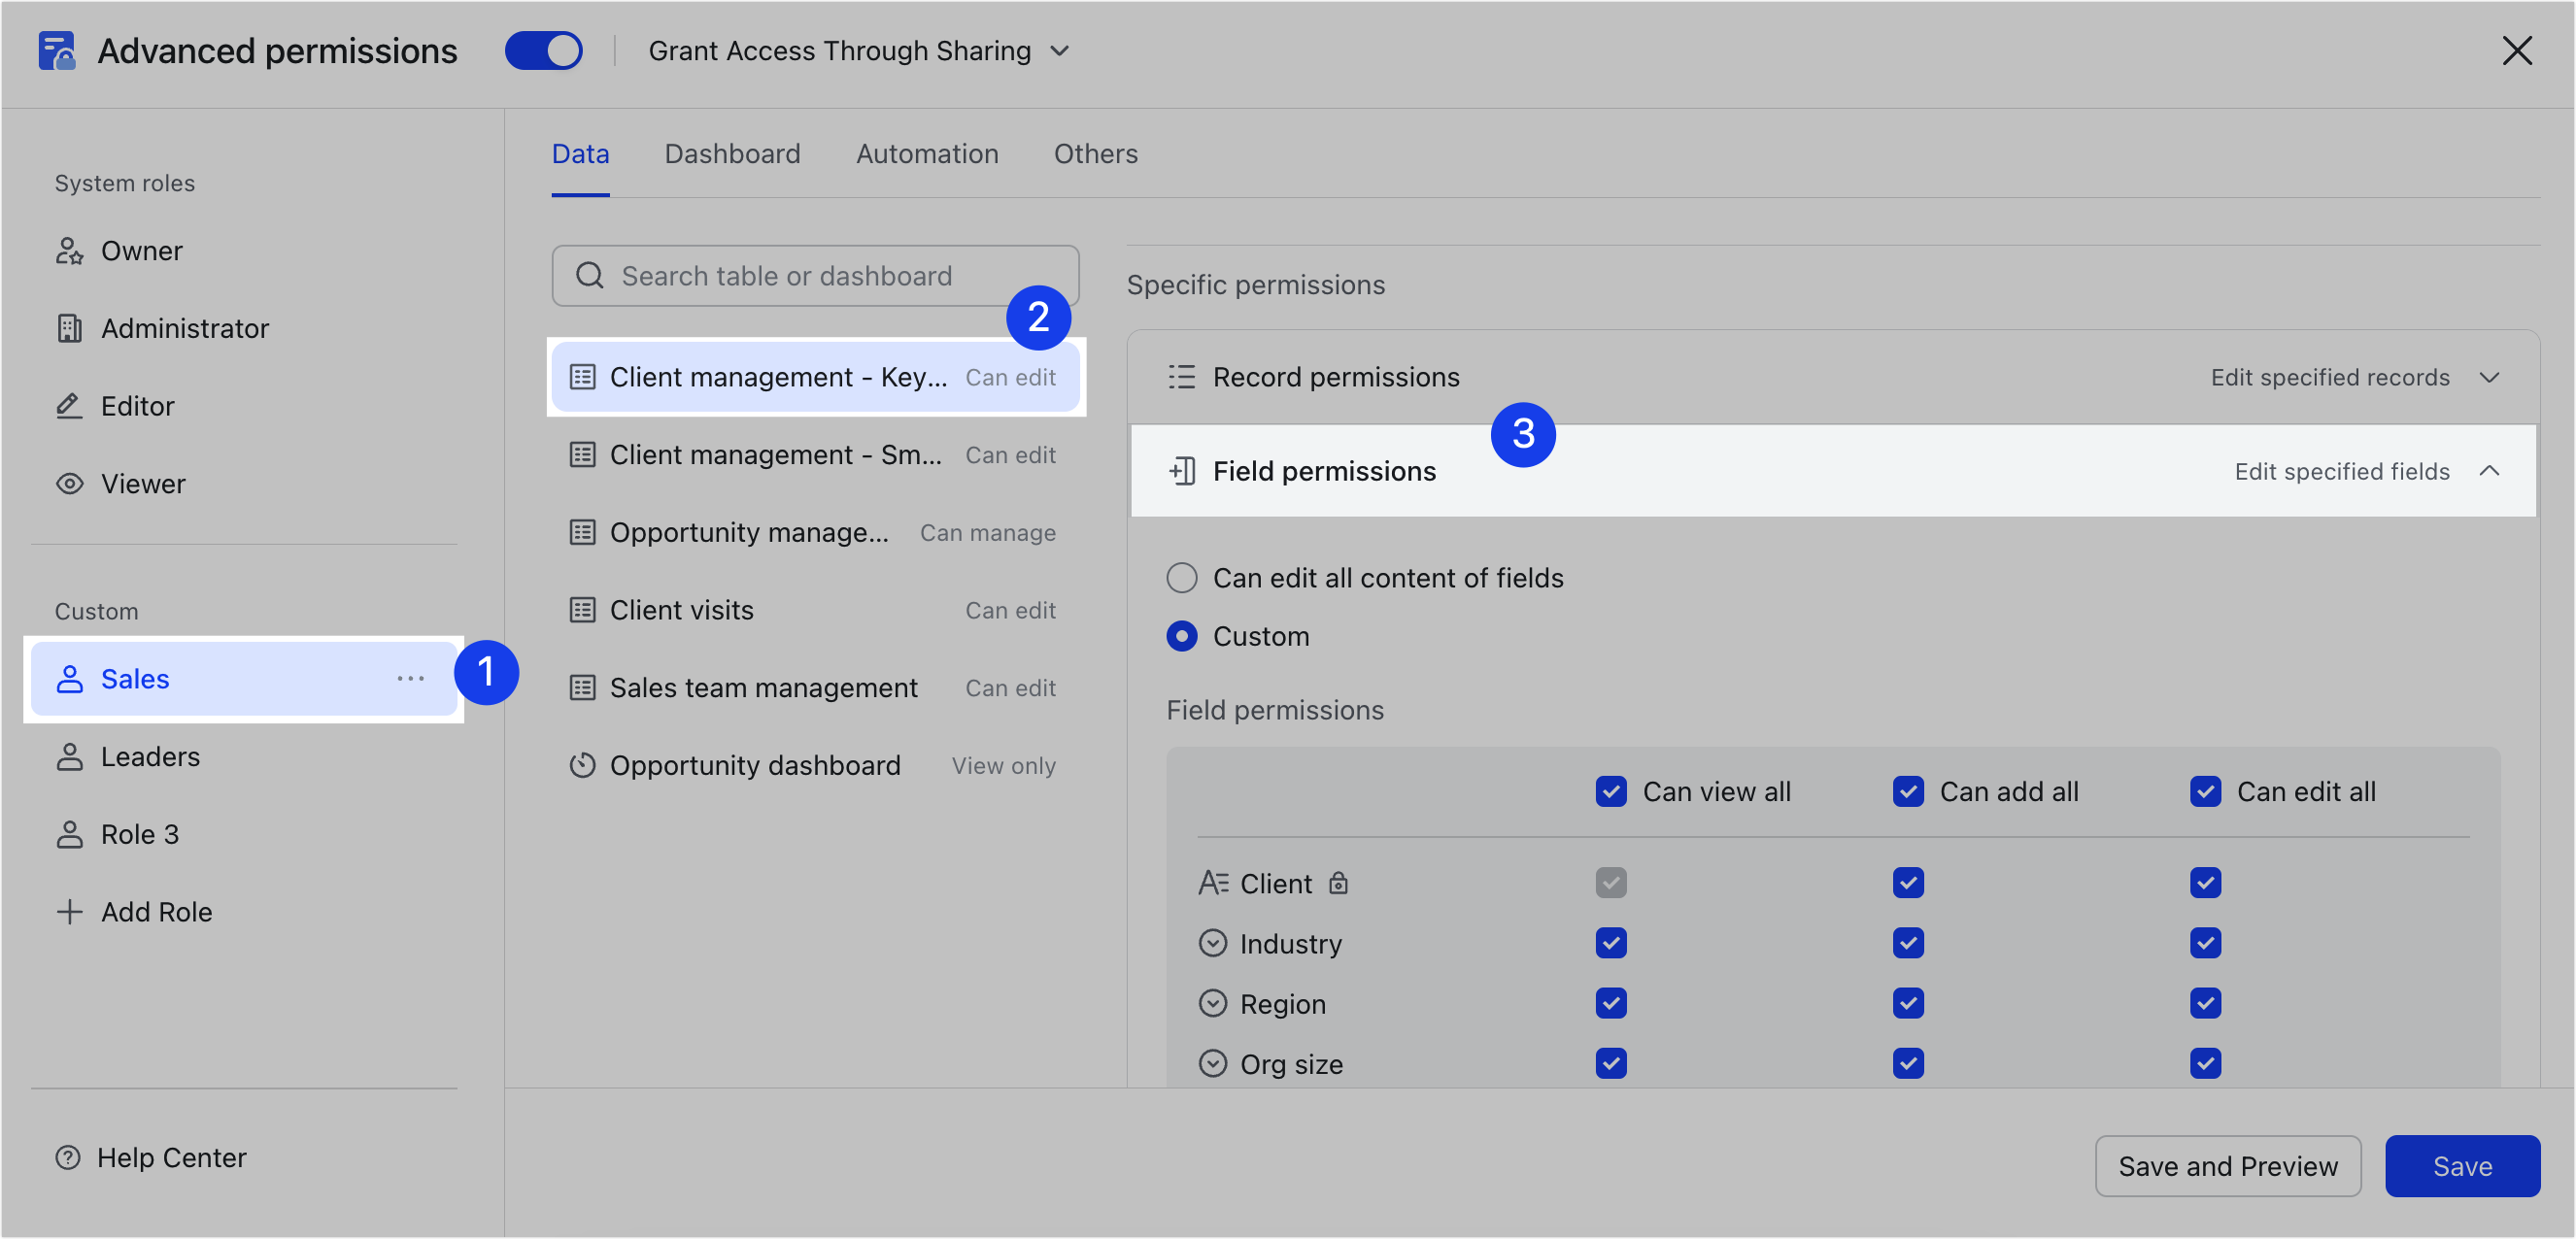Select Can edit all content of fields
Image resolution: width=2576 pixels, height=1239 pixels.
point(1182,578)
